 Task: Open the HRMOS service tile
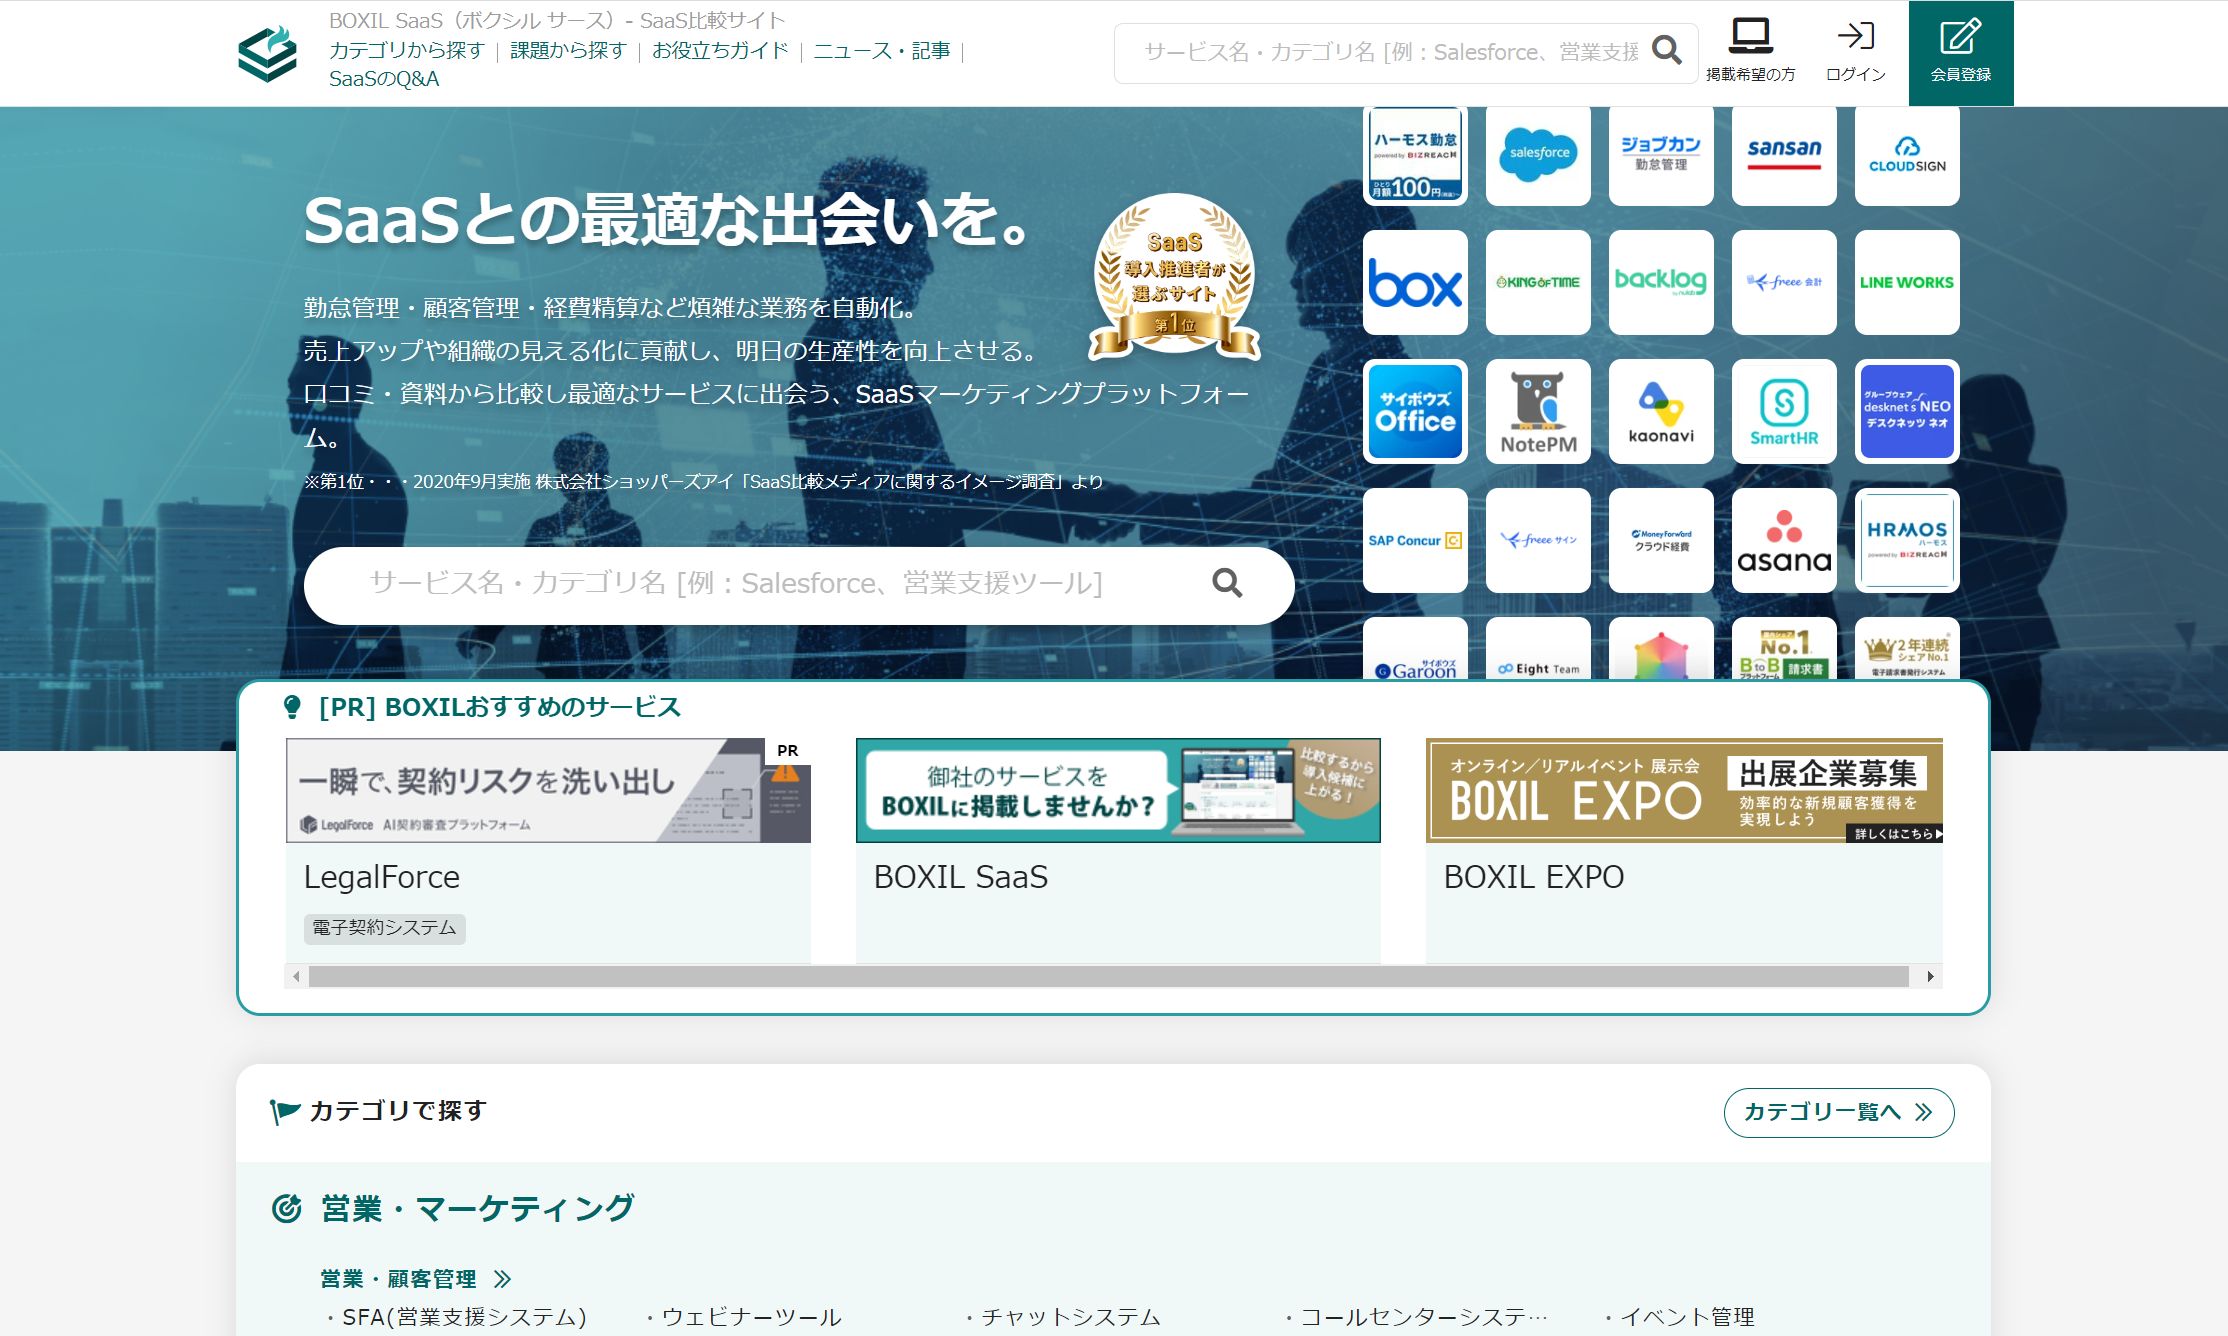pyautogui.click(x=1907, y=540)
